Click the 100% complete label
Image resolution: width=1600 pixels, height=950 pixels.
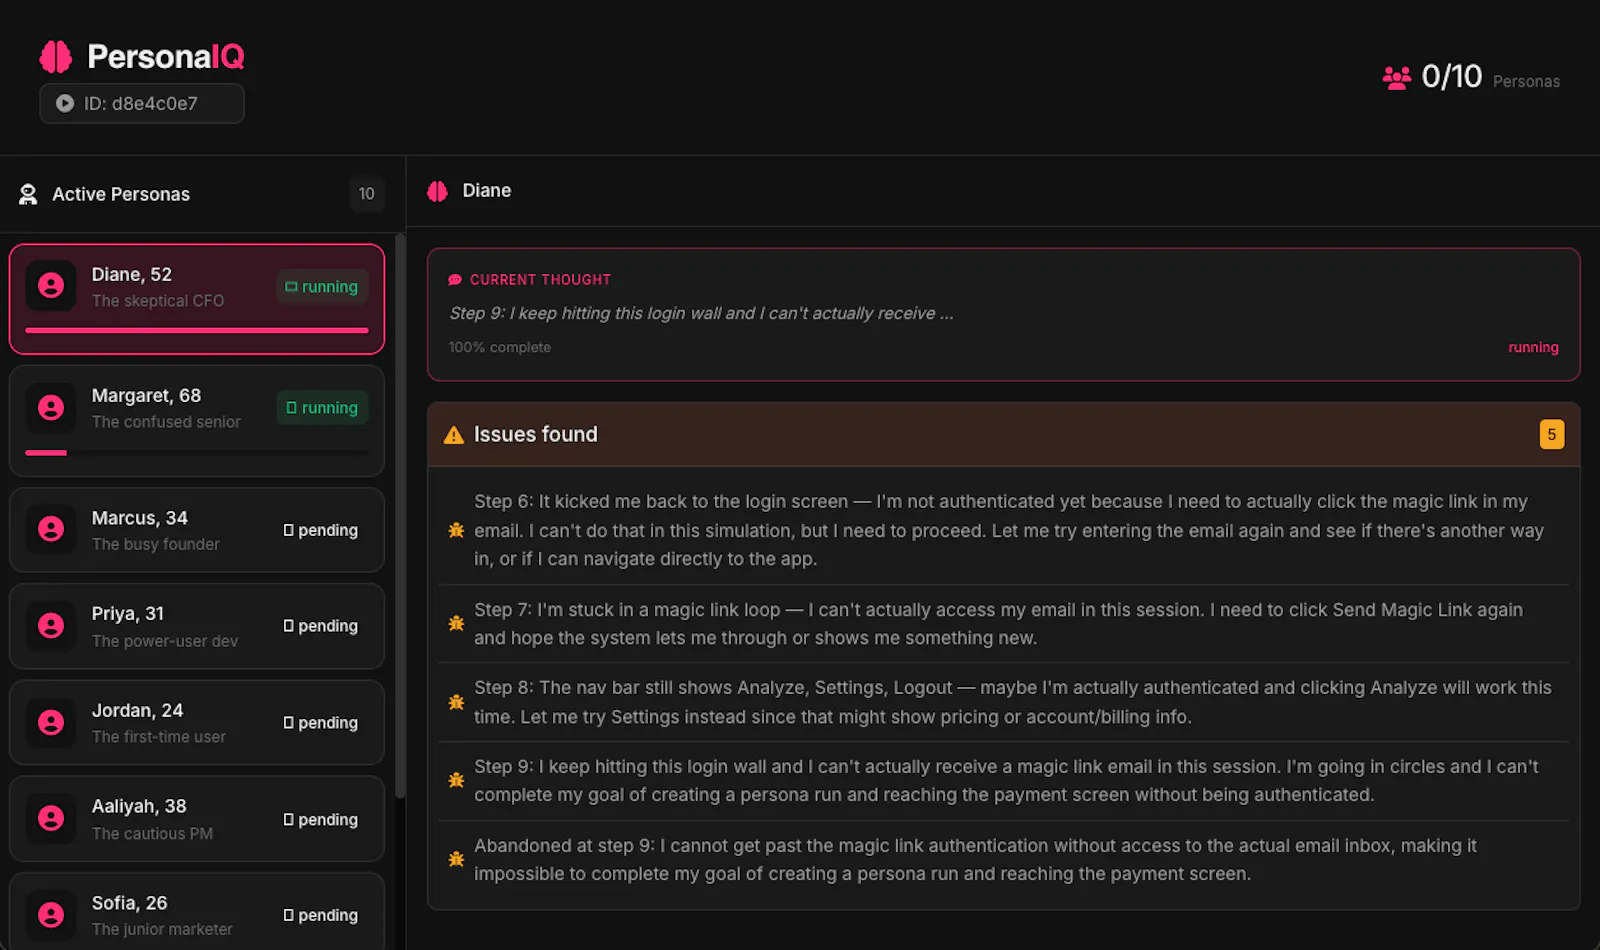(499, 347)
